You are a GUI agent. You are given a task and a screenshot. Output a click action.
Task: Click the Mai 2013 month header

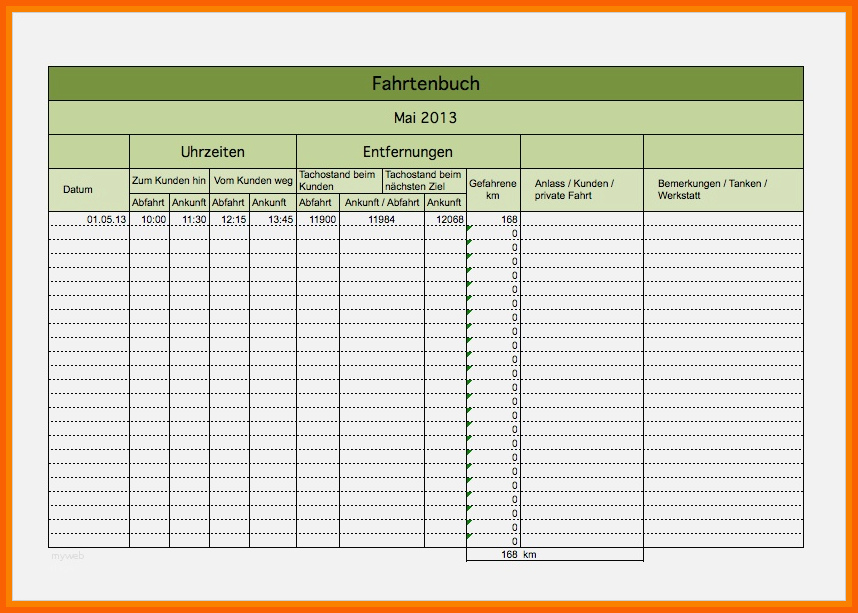[x=426, y=118]
